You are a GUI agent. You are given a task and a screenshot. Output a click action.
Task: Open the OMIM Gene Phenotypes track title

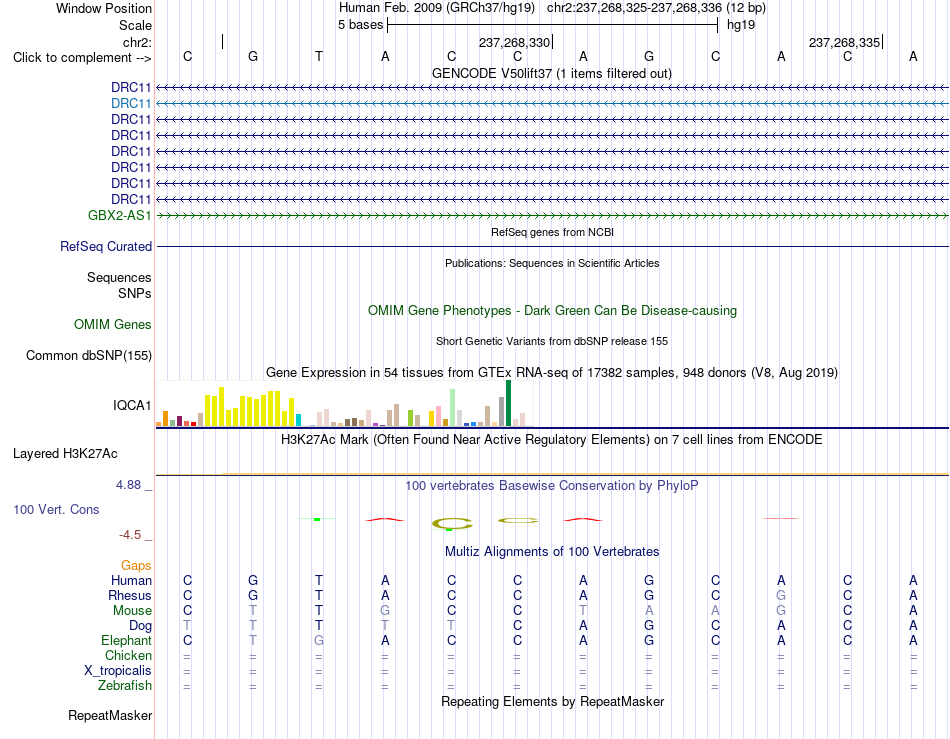(x=552, y=310)
